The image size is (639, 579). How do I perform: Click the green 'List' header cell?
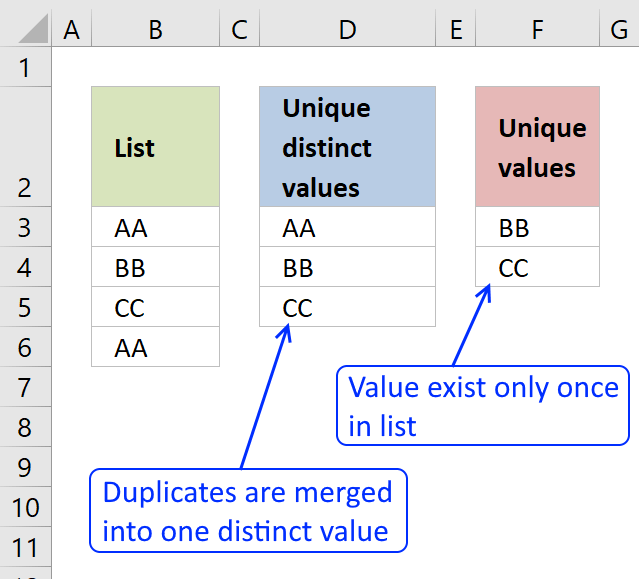155,147
